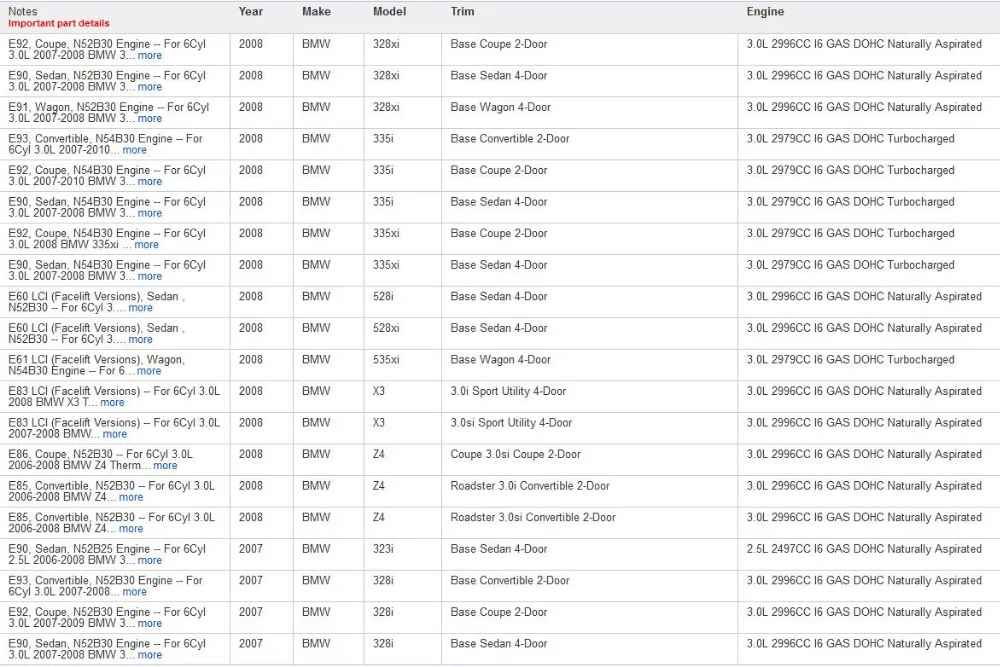
Task: Click the 'Notes' column header
Action: (x=23, y=11)
